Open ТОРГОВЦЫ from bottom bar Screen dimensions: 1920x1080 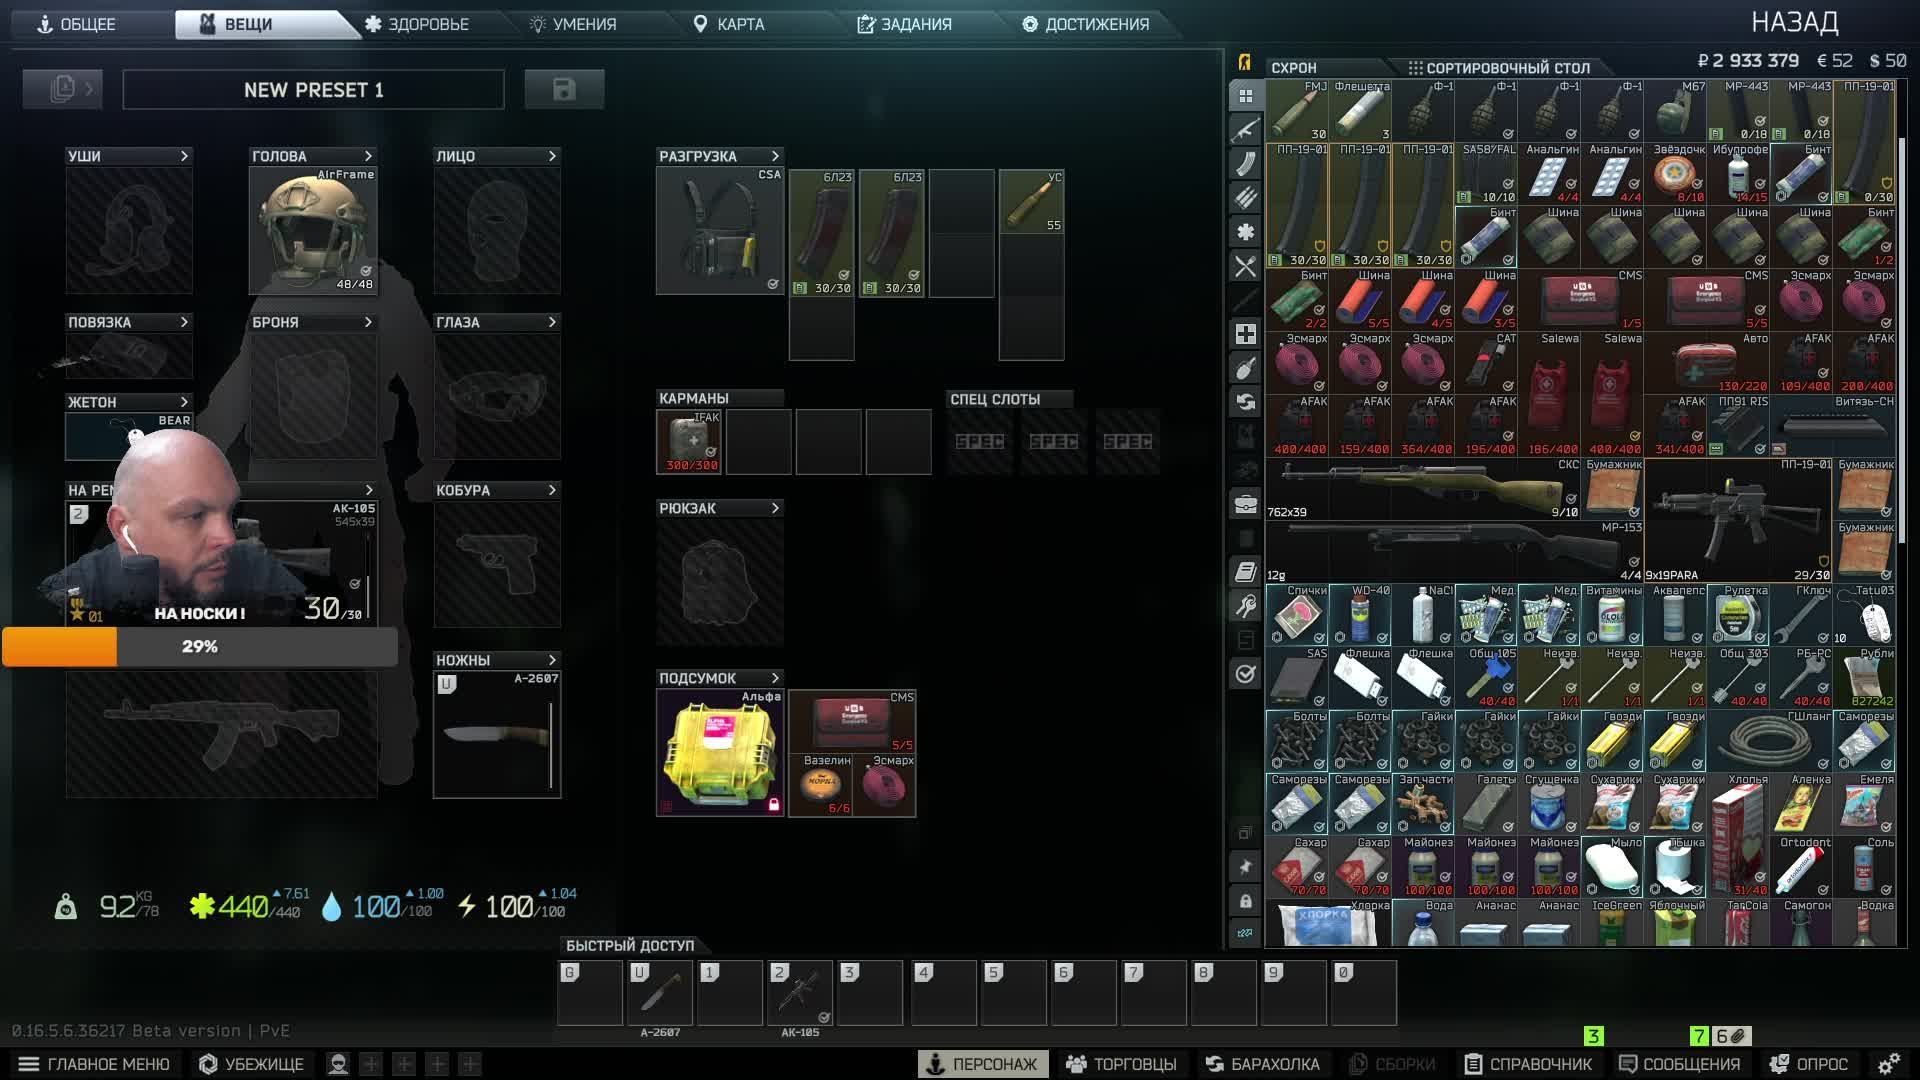pos(1121,1064)
